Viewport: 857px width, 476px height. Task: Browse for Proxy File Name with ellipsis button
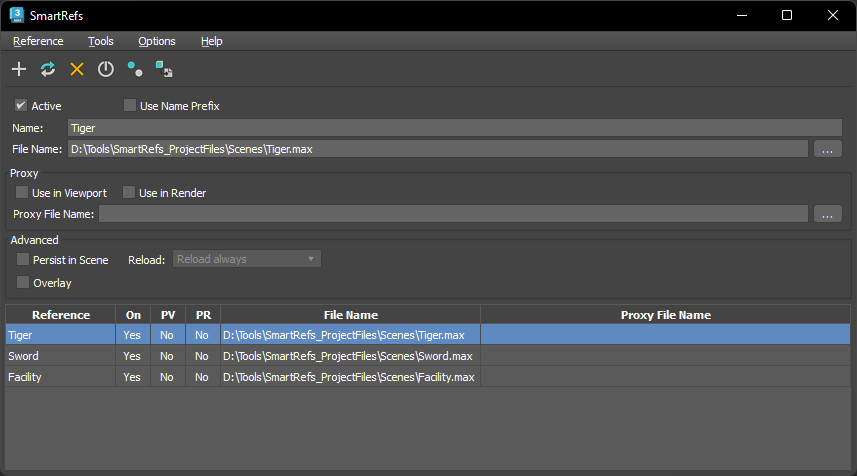(827, 214)
